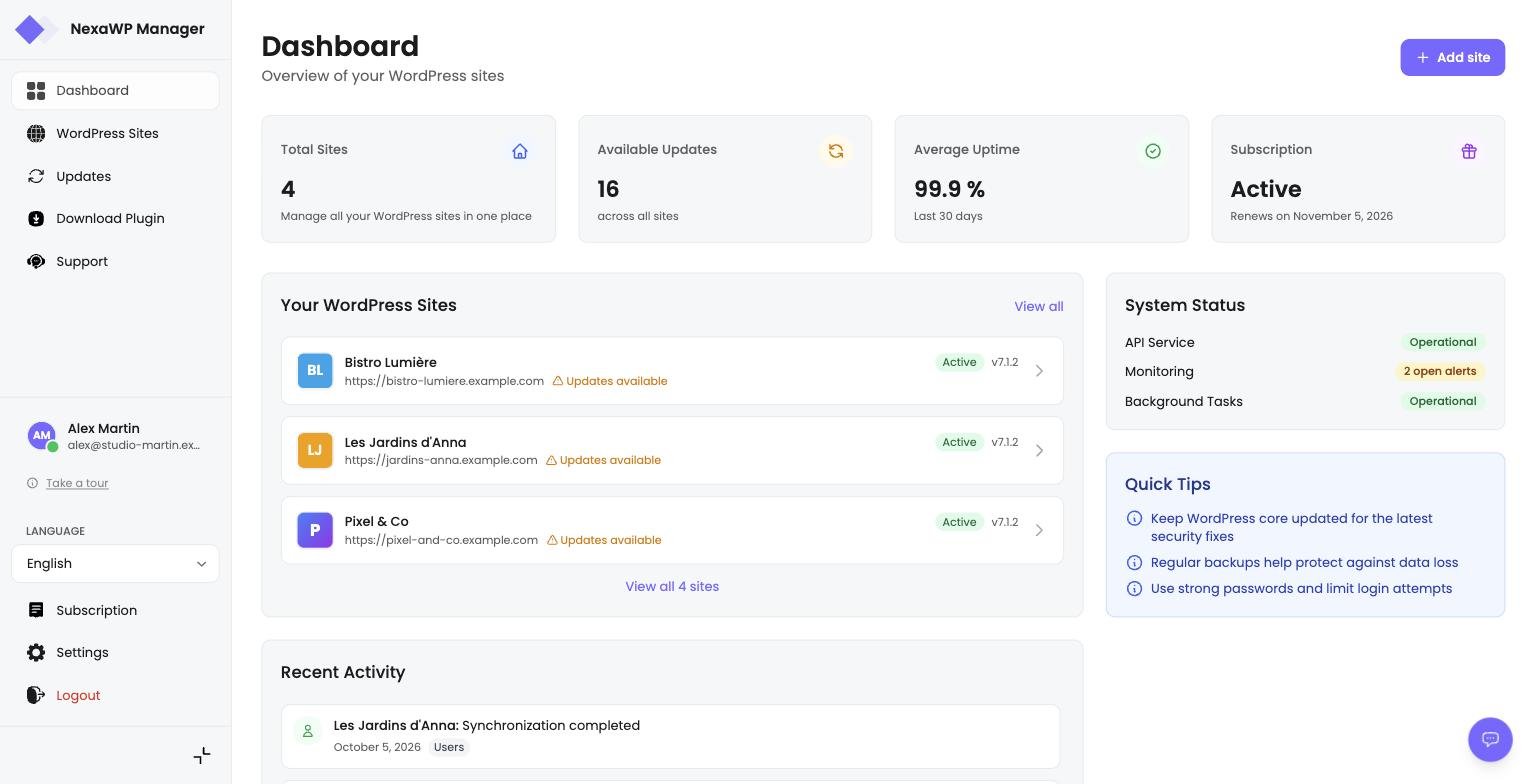Go to WordPress Sites menu item
The width and height of the screenshot is (1535, 784).
(x=116, y=134)
